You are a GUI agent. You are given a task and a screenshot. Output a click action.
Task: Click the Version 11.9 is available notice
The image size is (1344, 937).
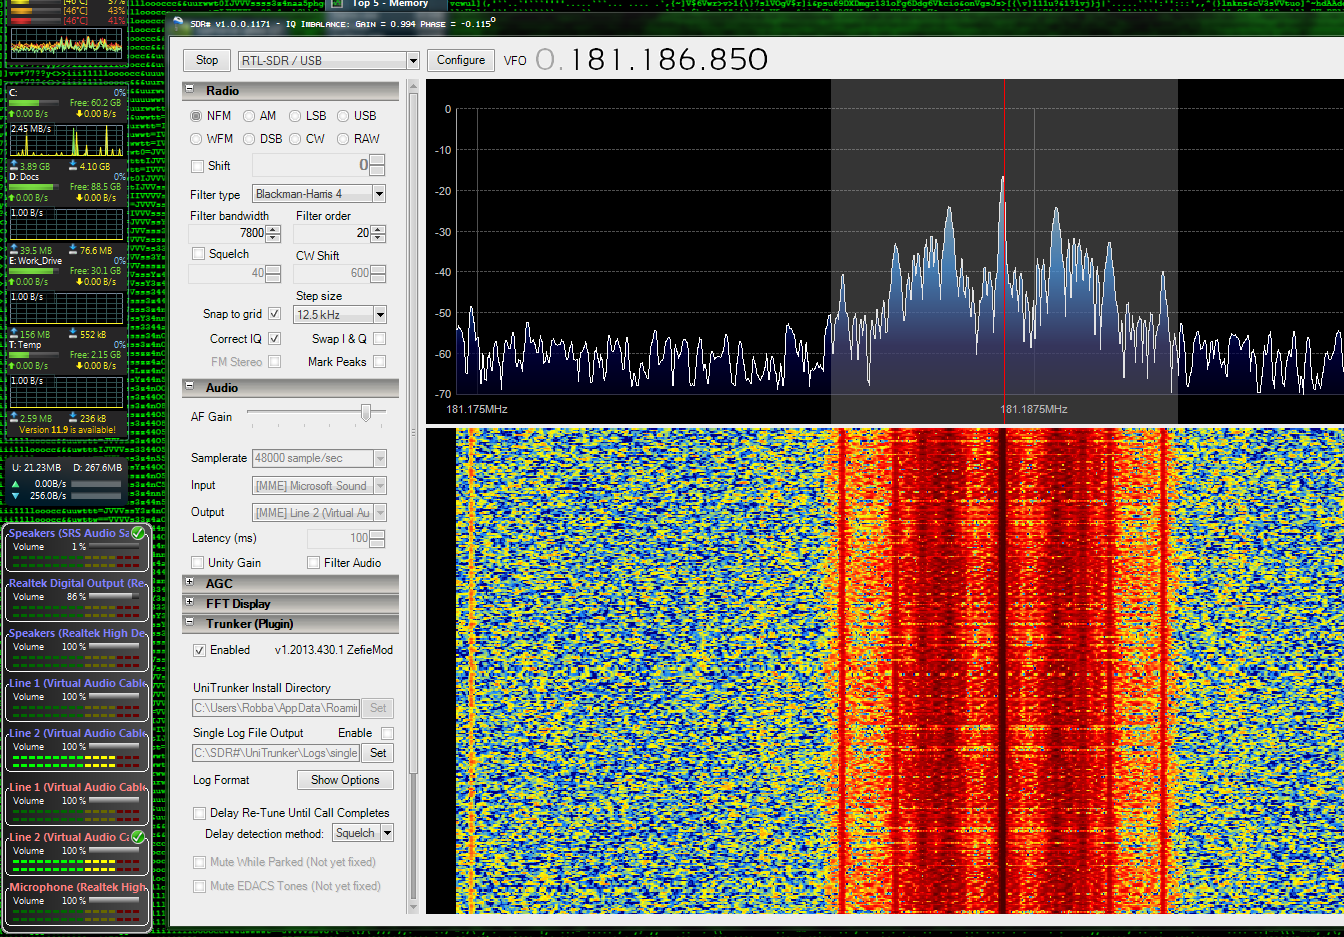click(x=67, y=430)
